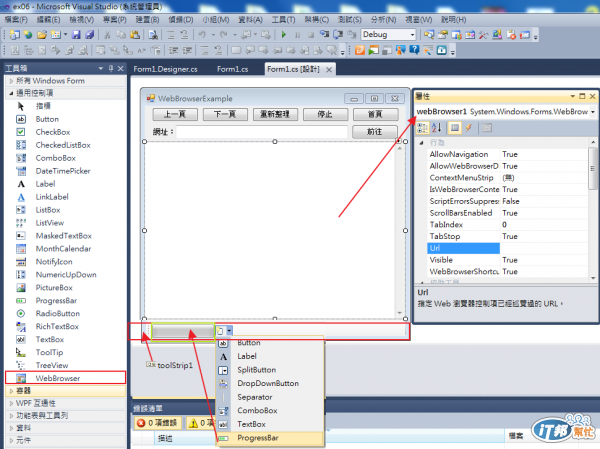Select toolStrip1 in the component tray
600x449 pixels.
click(x=170, y=365)
